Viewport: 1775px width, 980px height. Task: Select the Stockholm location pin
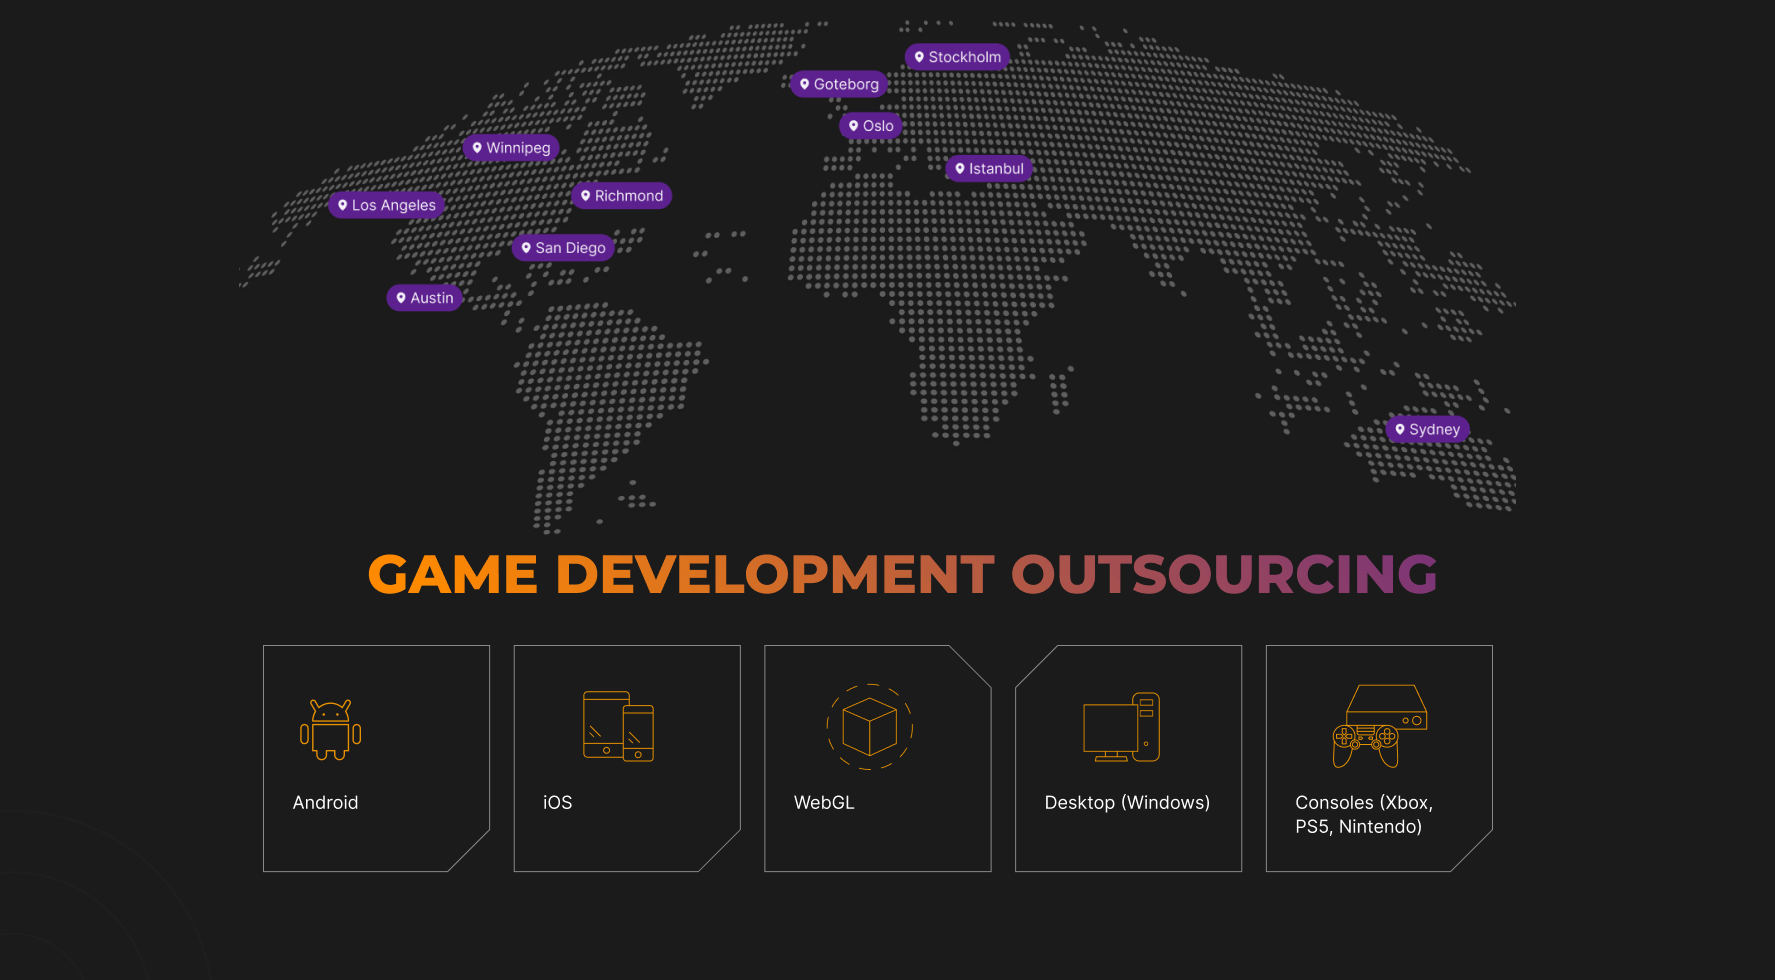coord(958,57)
